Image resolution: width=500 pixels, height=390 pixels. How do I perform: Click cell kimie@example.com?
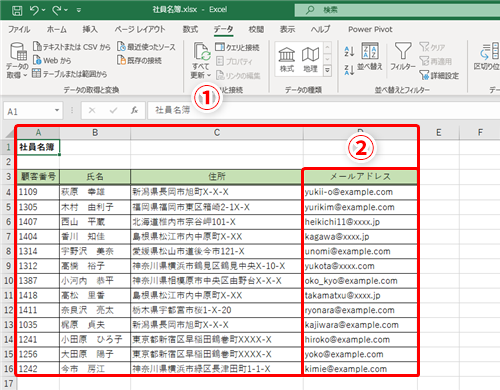click(360, 369)
